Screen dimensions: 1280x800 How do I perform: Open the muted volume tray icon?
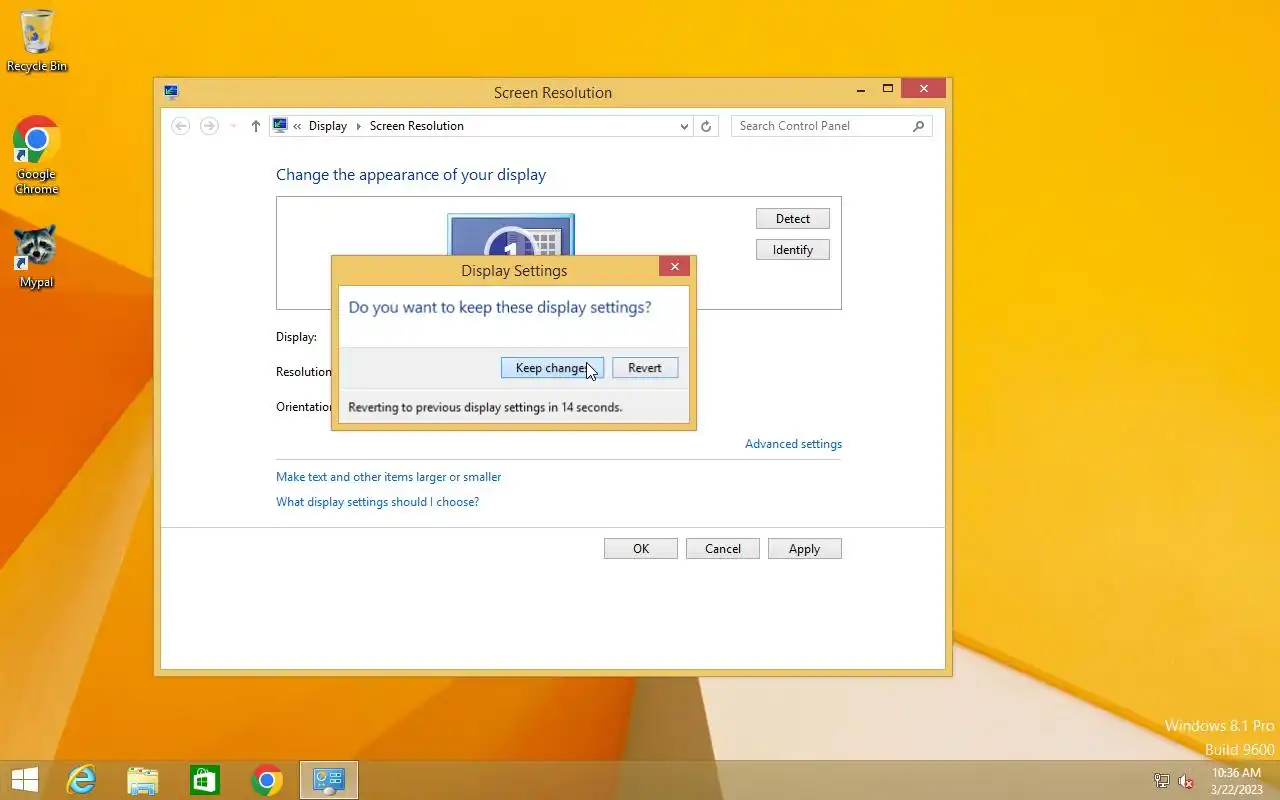[1186, 781]
